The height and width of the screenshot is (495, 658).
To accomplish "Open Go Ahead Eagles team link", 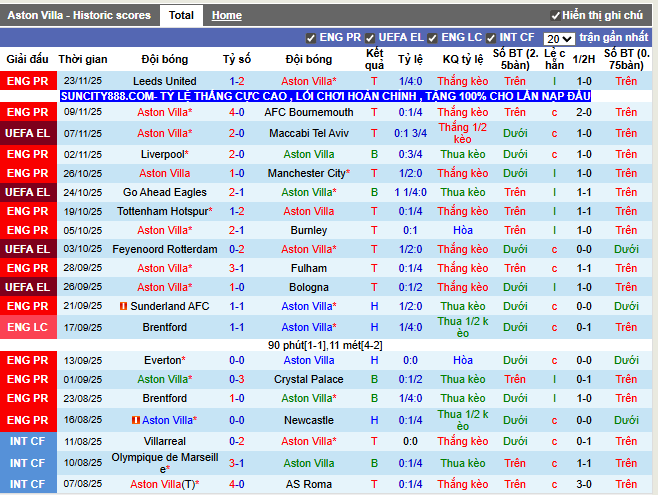I will point(164,193).
